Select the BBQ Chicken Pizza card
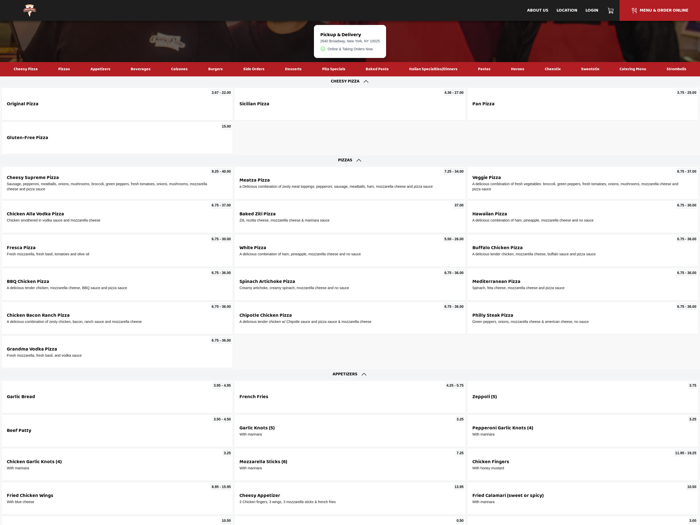 click(x=117, y=284)
